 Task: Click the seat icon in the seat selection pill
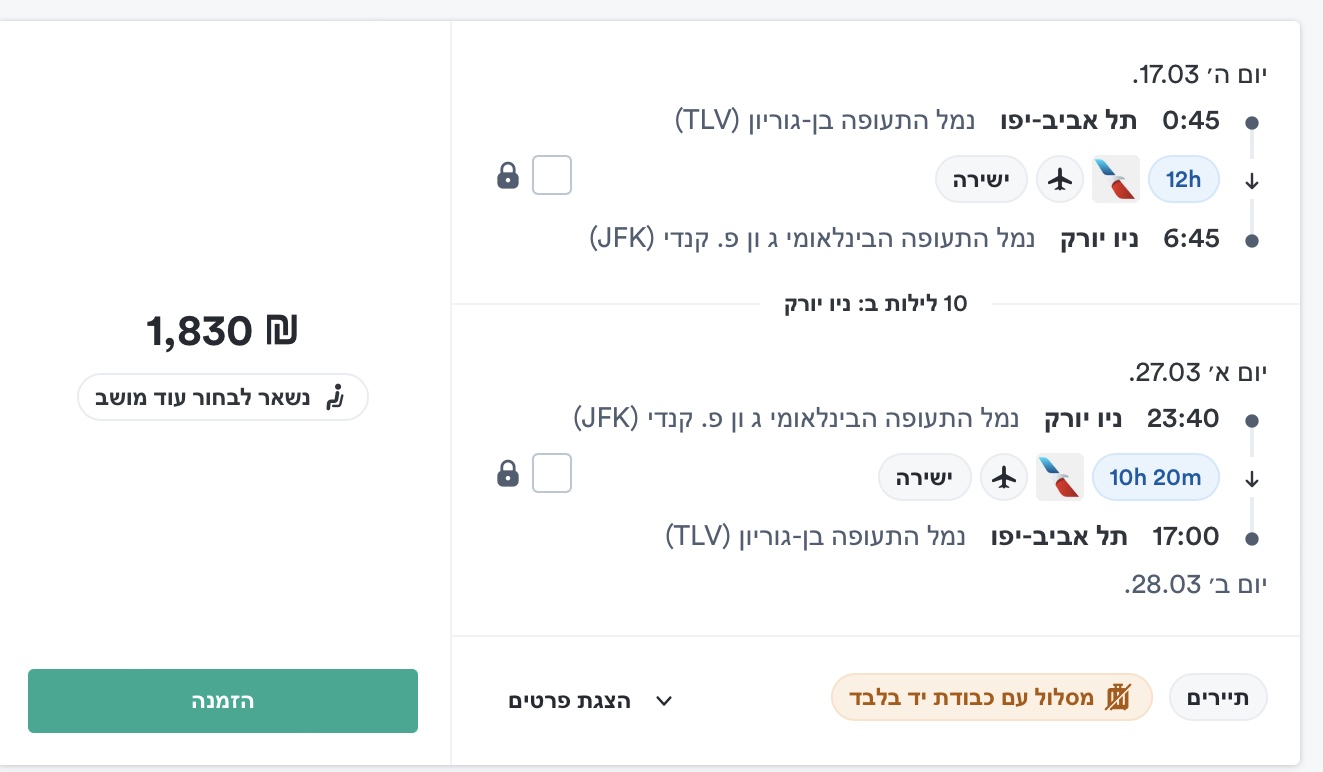pos(336,398)
